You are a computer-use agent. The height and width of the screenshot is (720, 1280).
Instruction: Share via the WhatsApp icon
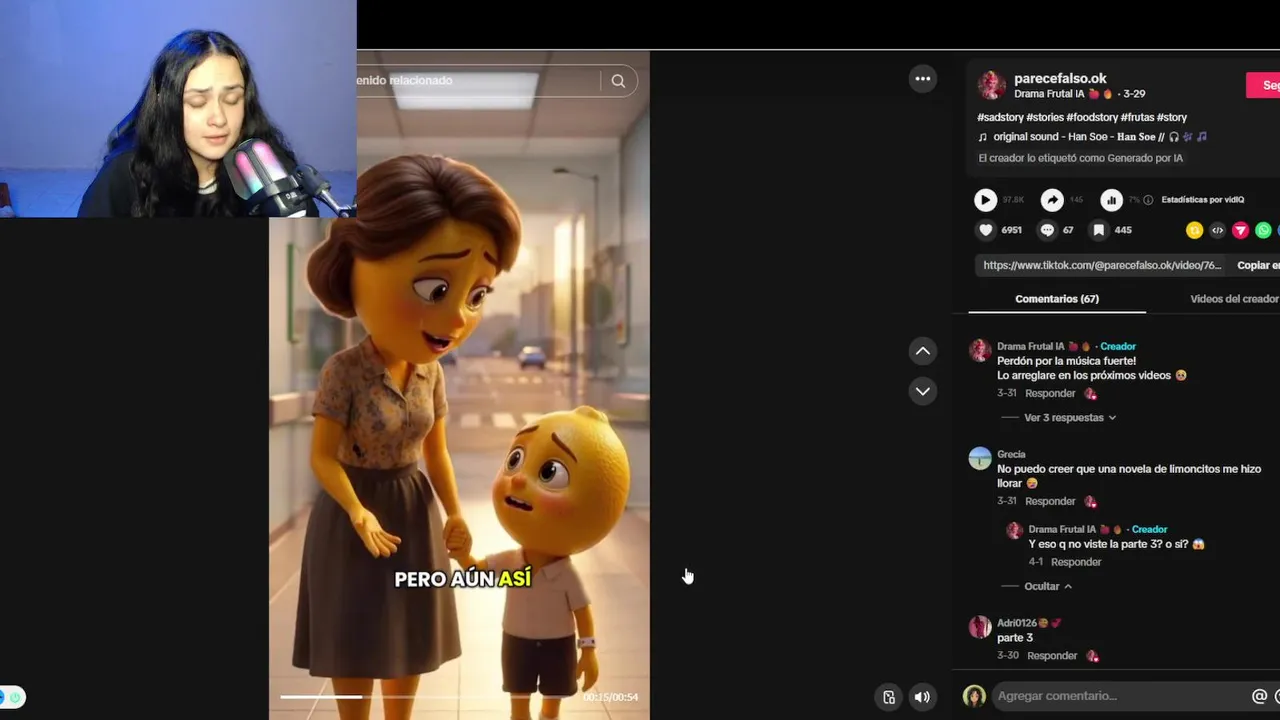[x=1263, y=230]
